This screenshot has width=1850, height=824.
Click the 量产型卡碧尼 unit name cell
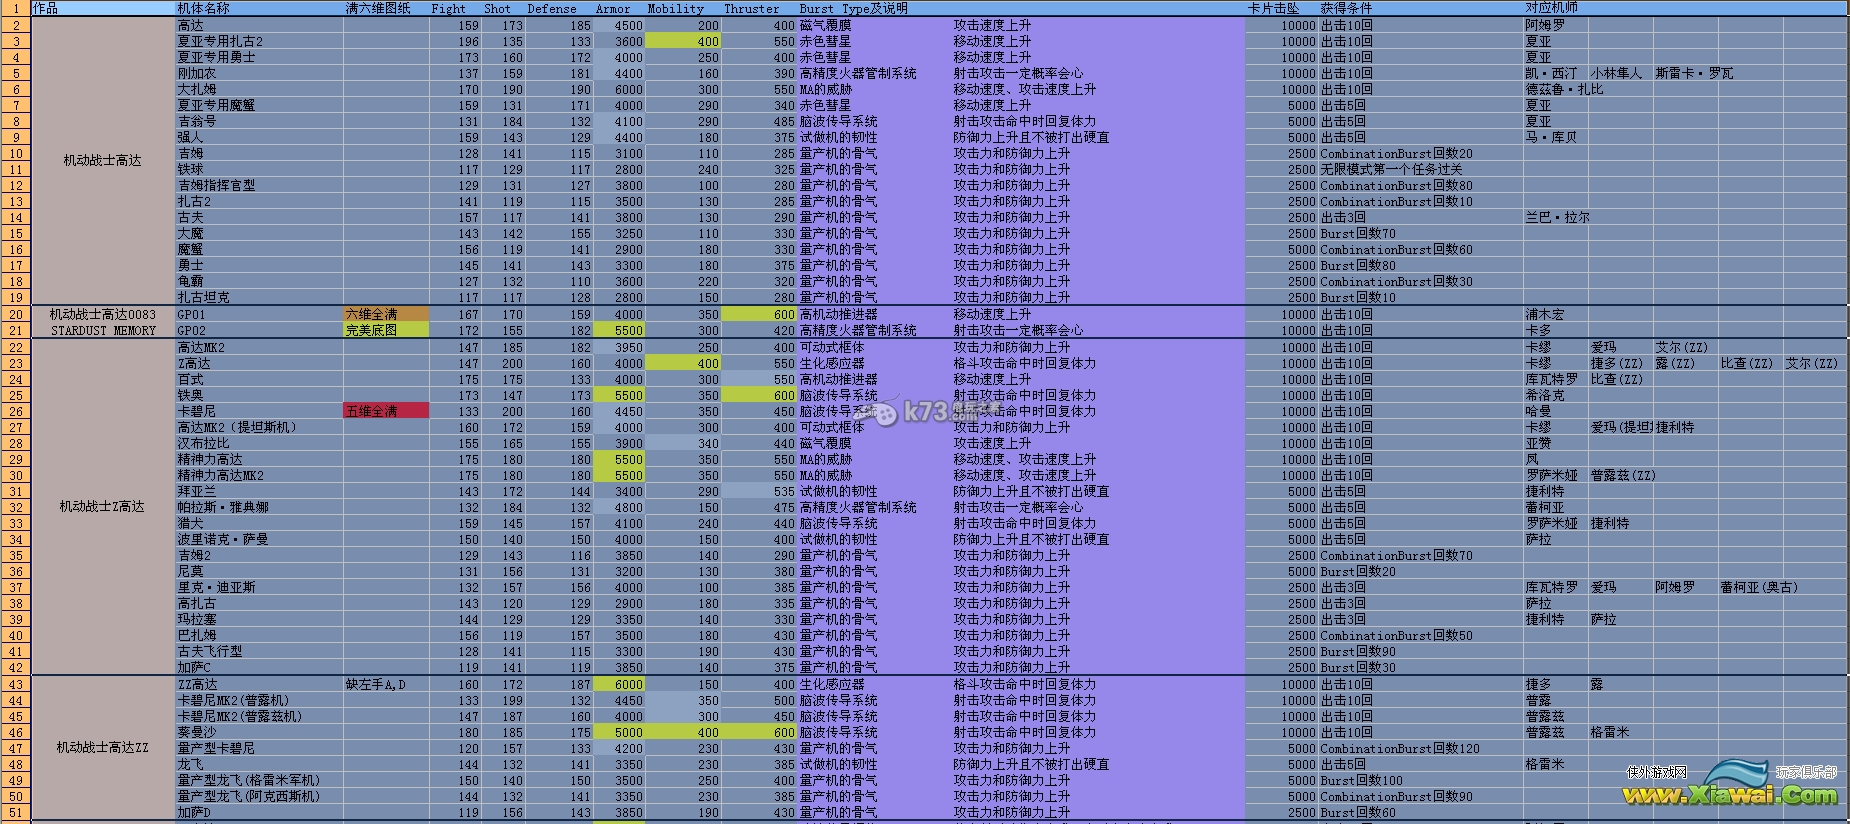point(259,748)
